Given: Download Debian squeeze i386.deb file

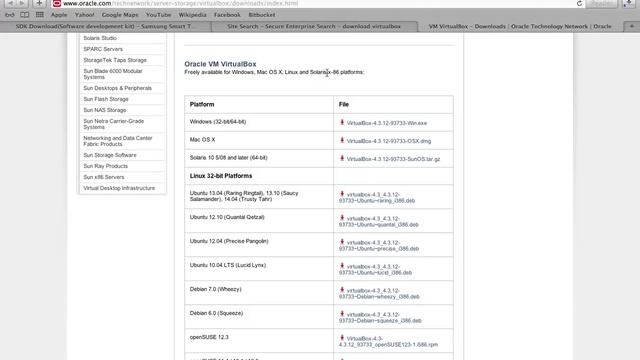Looking at the screenshot, I should [x=380, y=318].
